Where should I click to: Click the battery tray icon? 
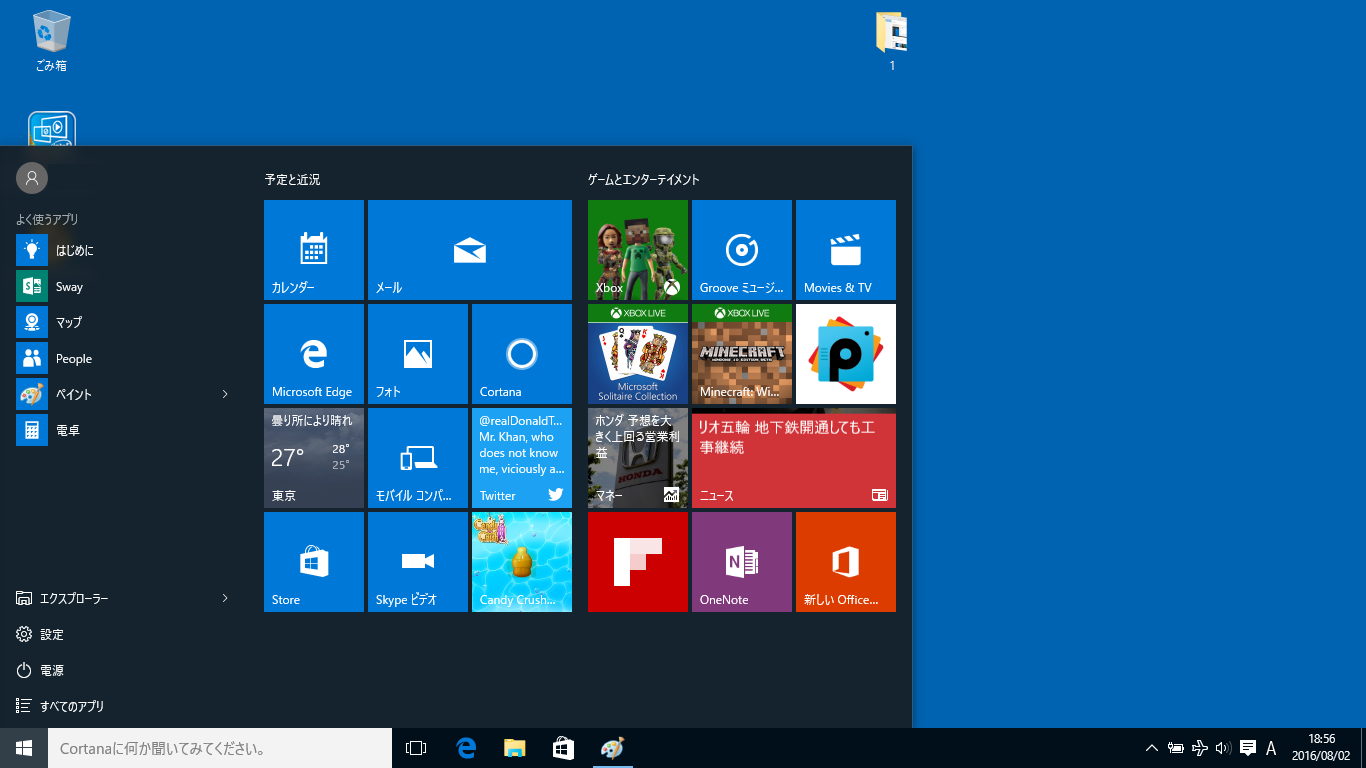[x=1176, y=748]
